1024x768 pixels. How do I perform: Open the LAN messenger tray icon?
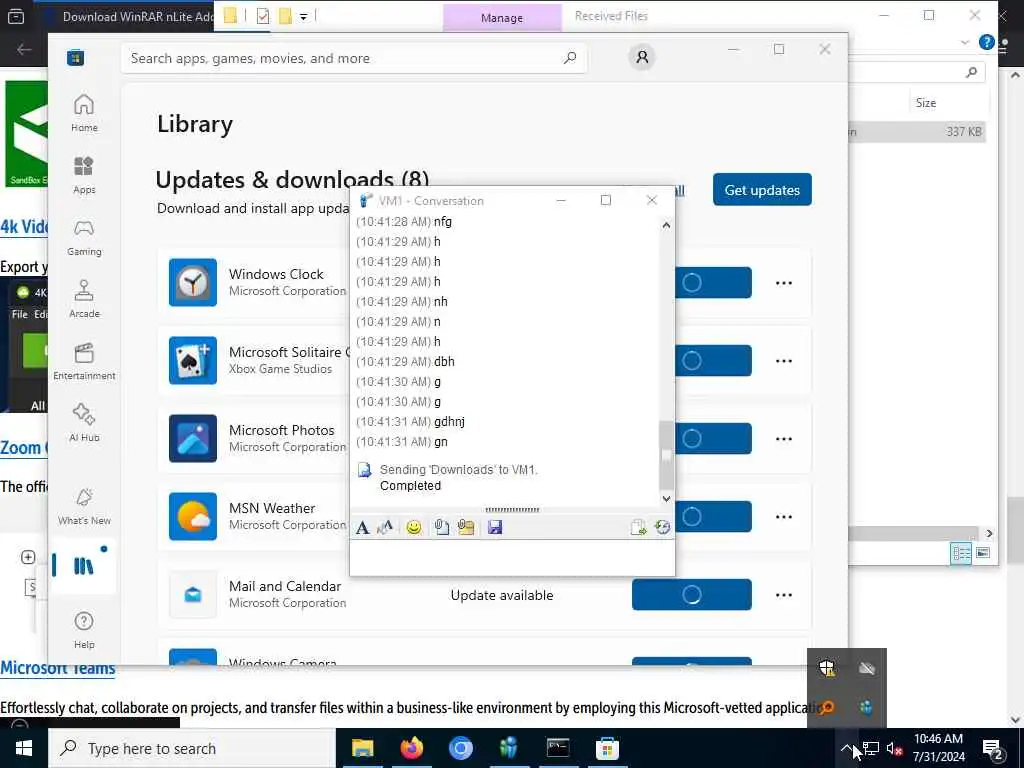point(867,707)
